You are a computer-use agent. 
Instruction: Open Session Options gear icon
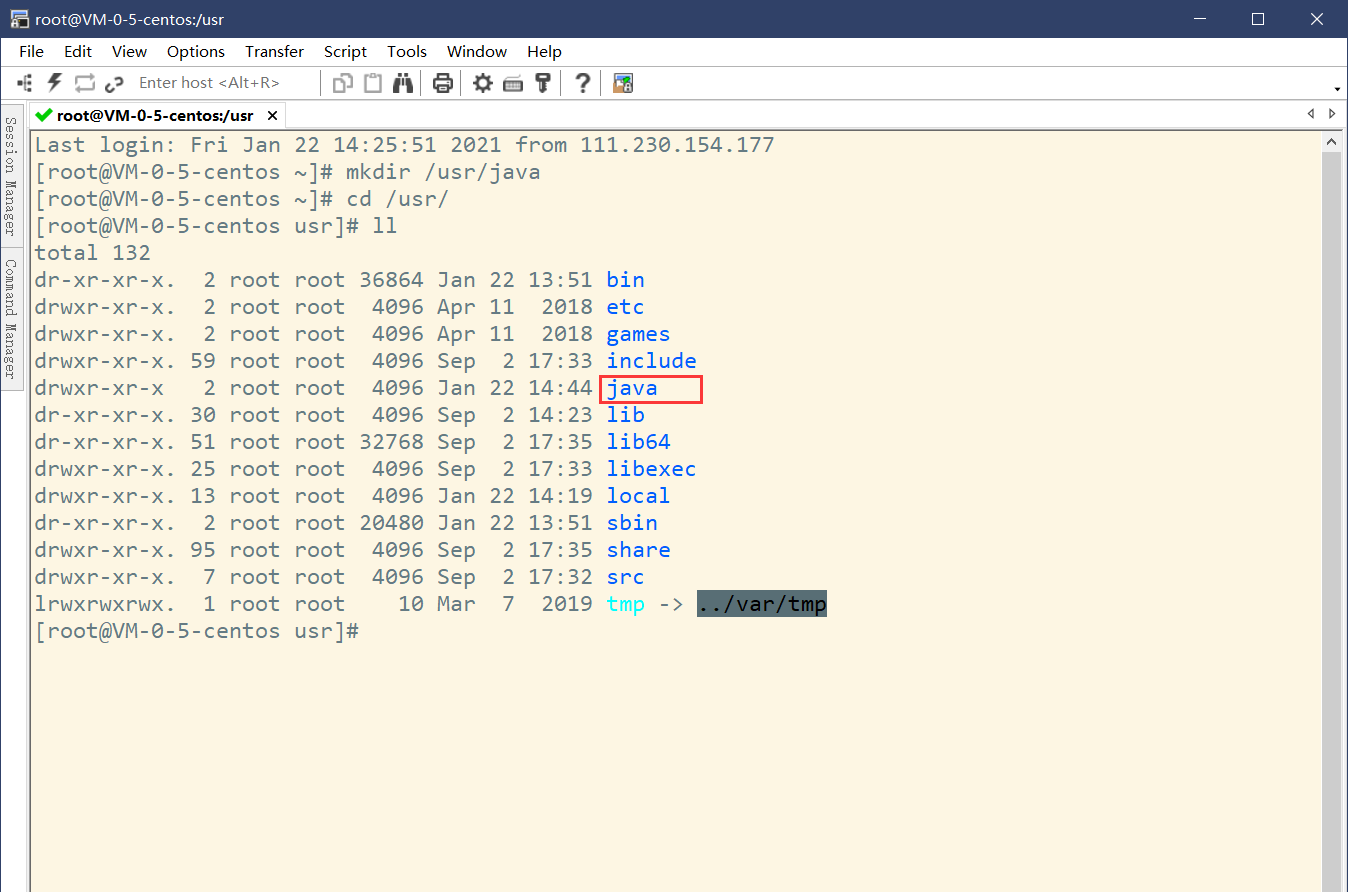[x=483, y=83]
